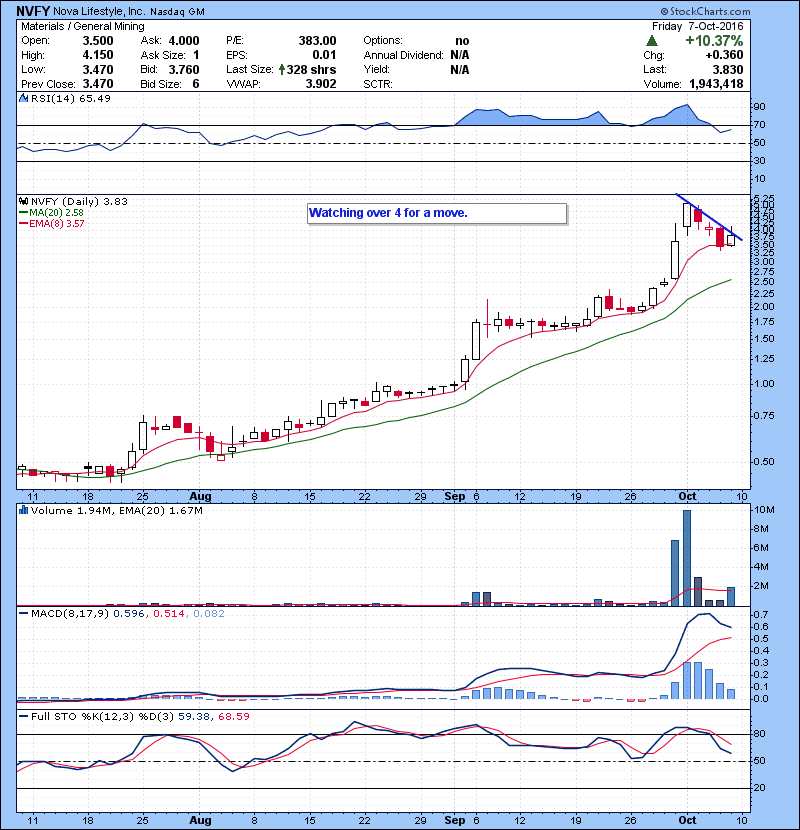The image size is (800, 830).
Task: Click the bar-chart icon beside the Volume label
Action: [x=23, y=510]
